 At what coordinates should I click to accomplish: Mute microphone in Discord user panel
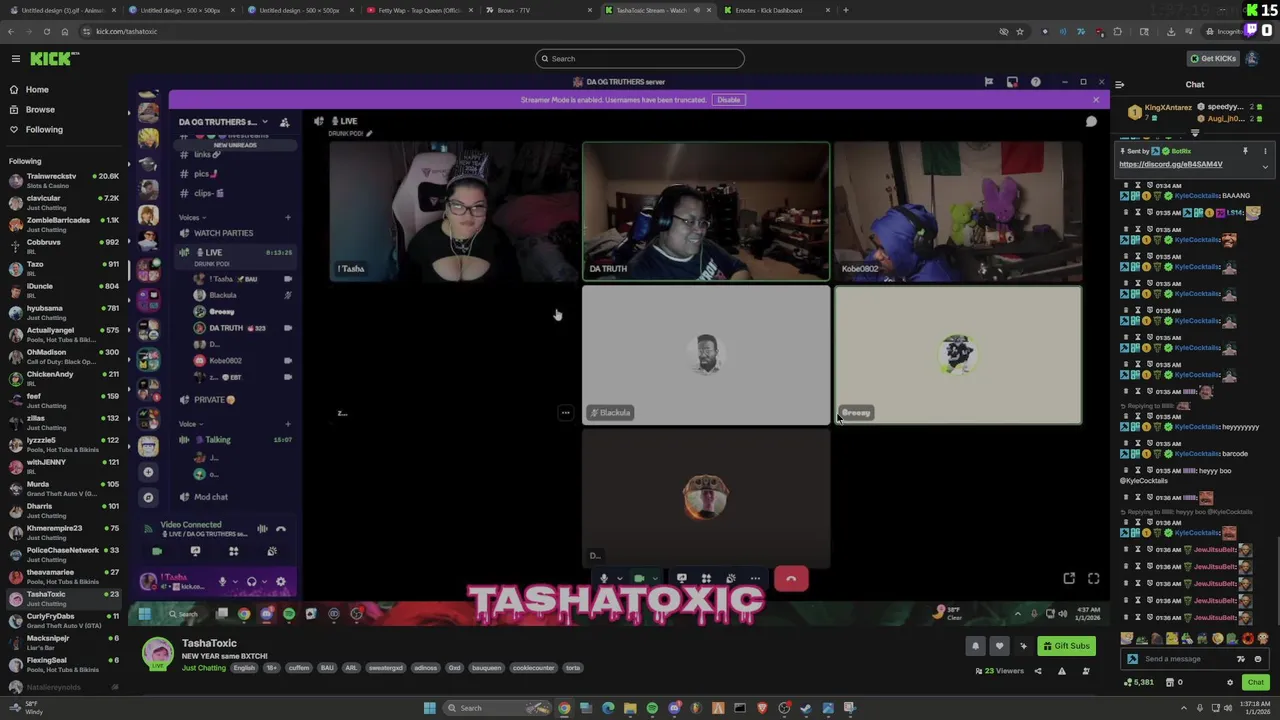click(x=222, y=582)
